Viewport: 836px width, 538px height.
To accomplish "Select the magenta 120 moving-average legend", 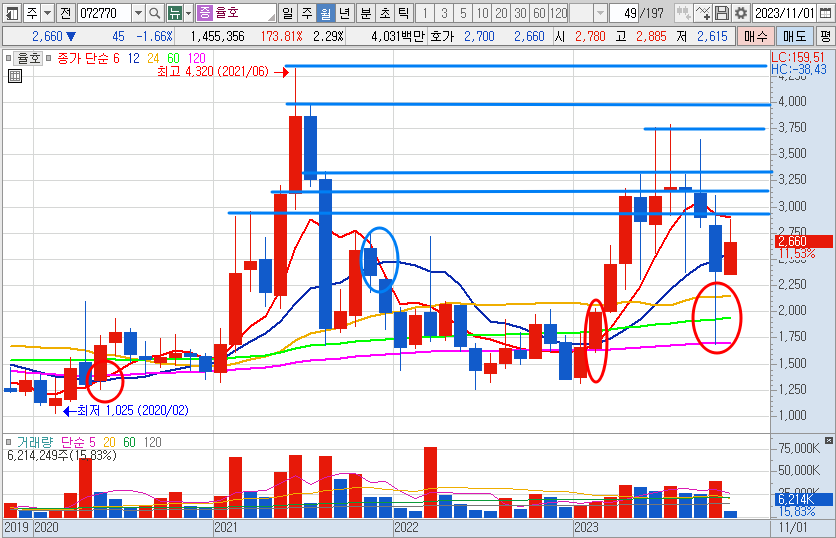I will tap(196, 58).
